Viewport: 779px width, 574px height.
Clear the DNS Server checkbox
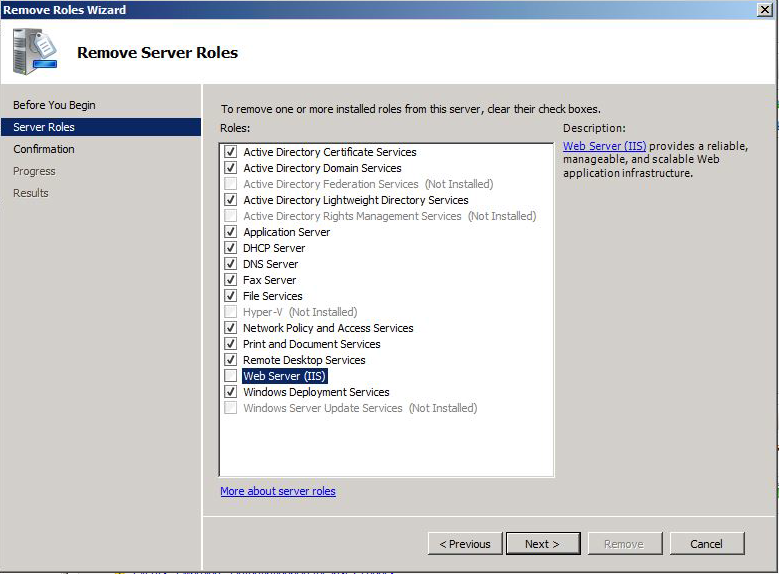tap(231, 264)
